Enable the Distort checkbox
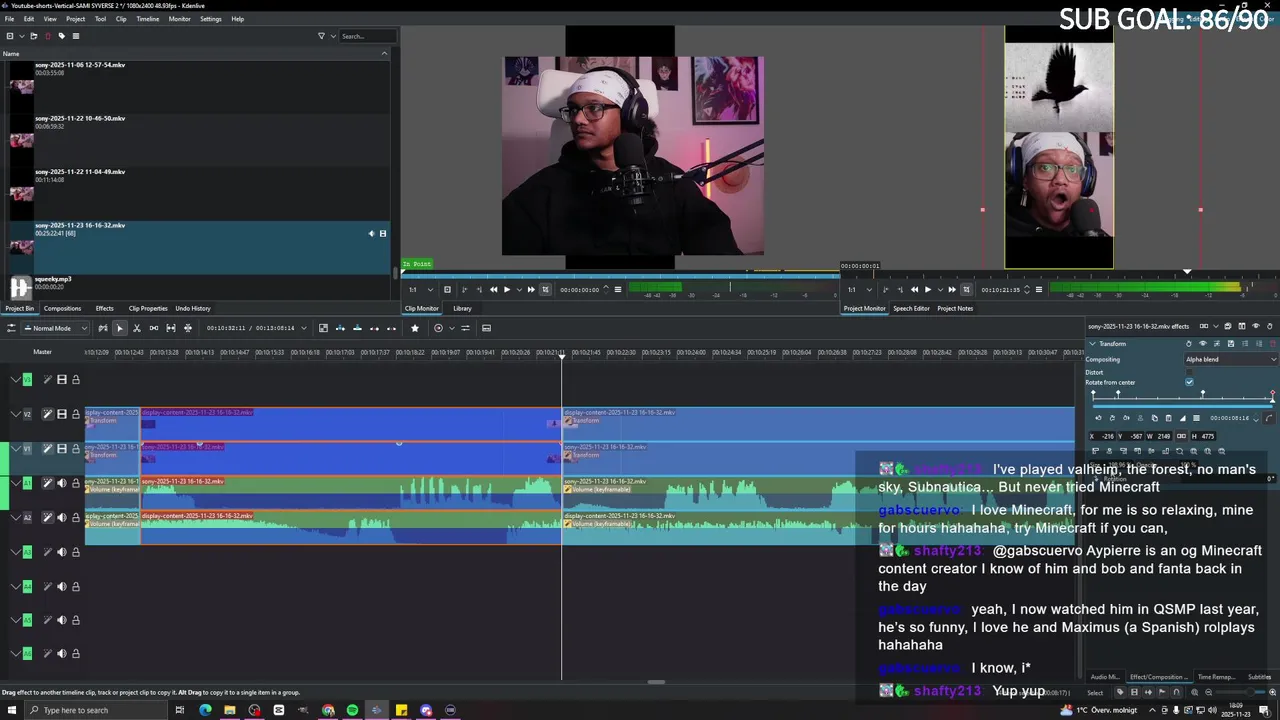 [1189, 372]
